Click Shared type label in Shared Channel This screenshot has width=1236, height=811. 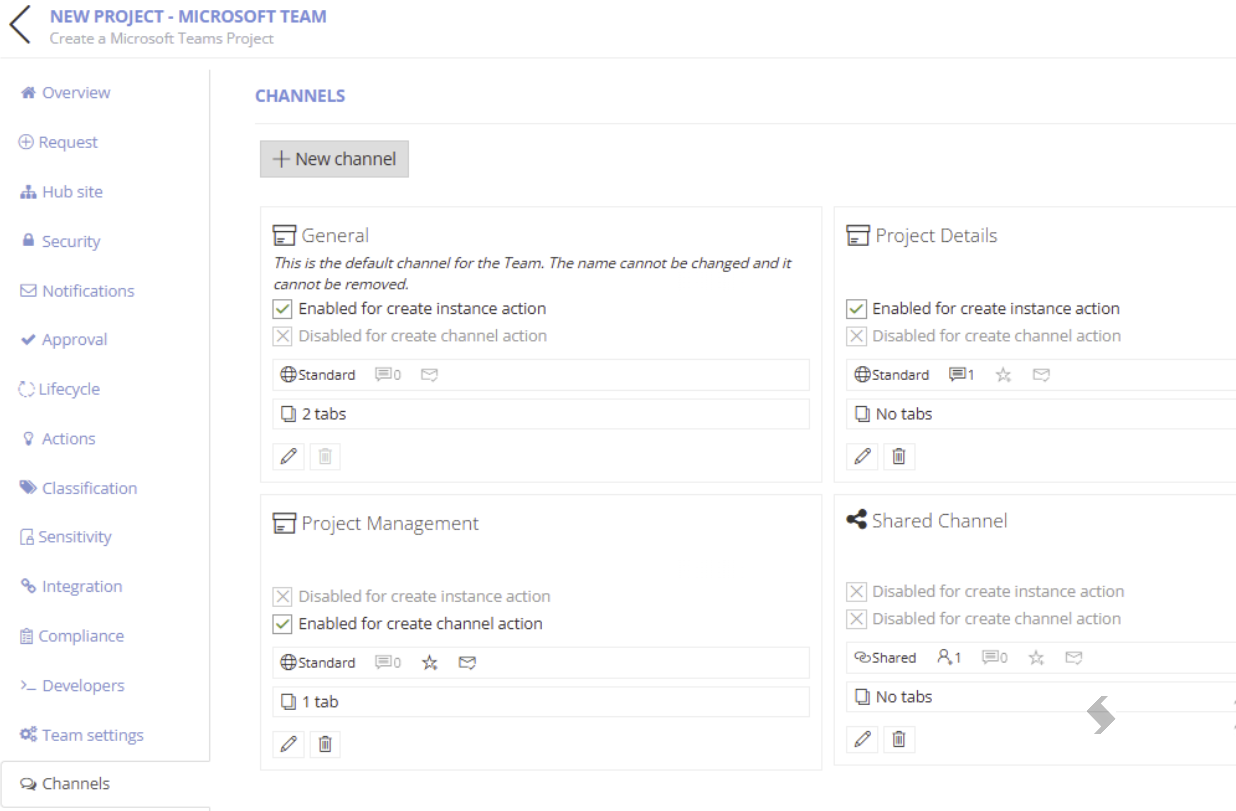tap(886, 658)
